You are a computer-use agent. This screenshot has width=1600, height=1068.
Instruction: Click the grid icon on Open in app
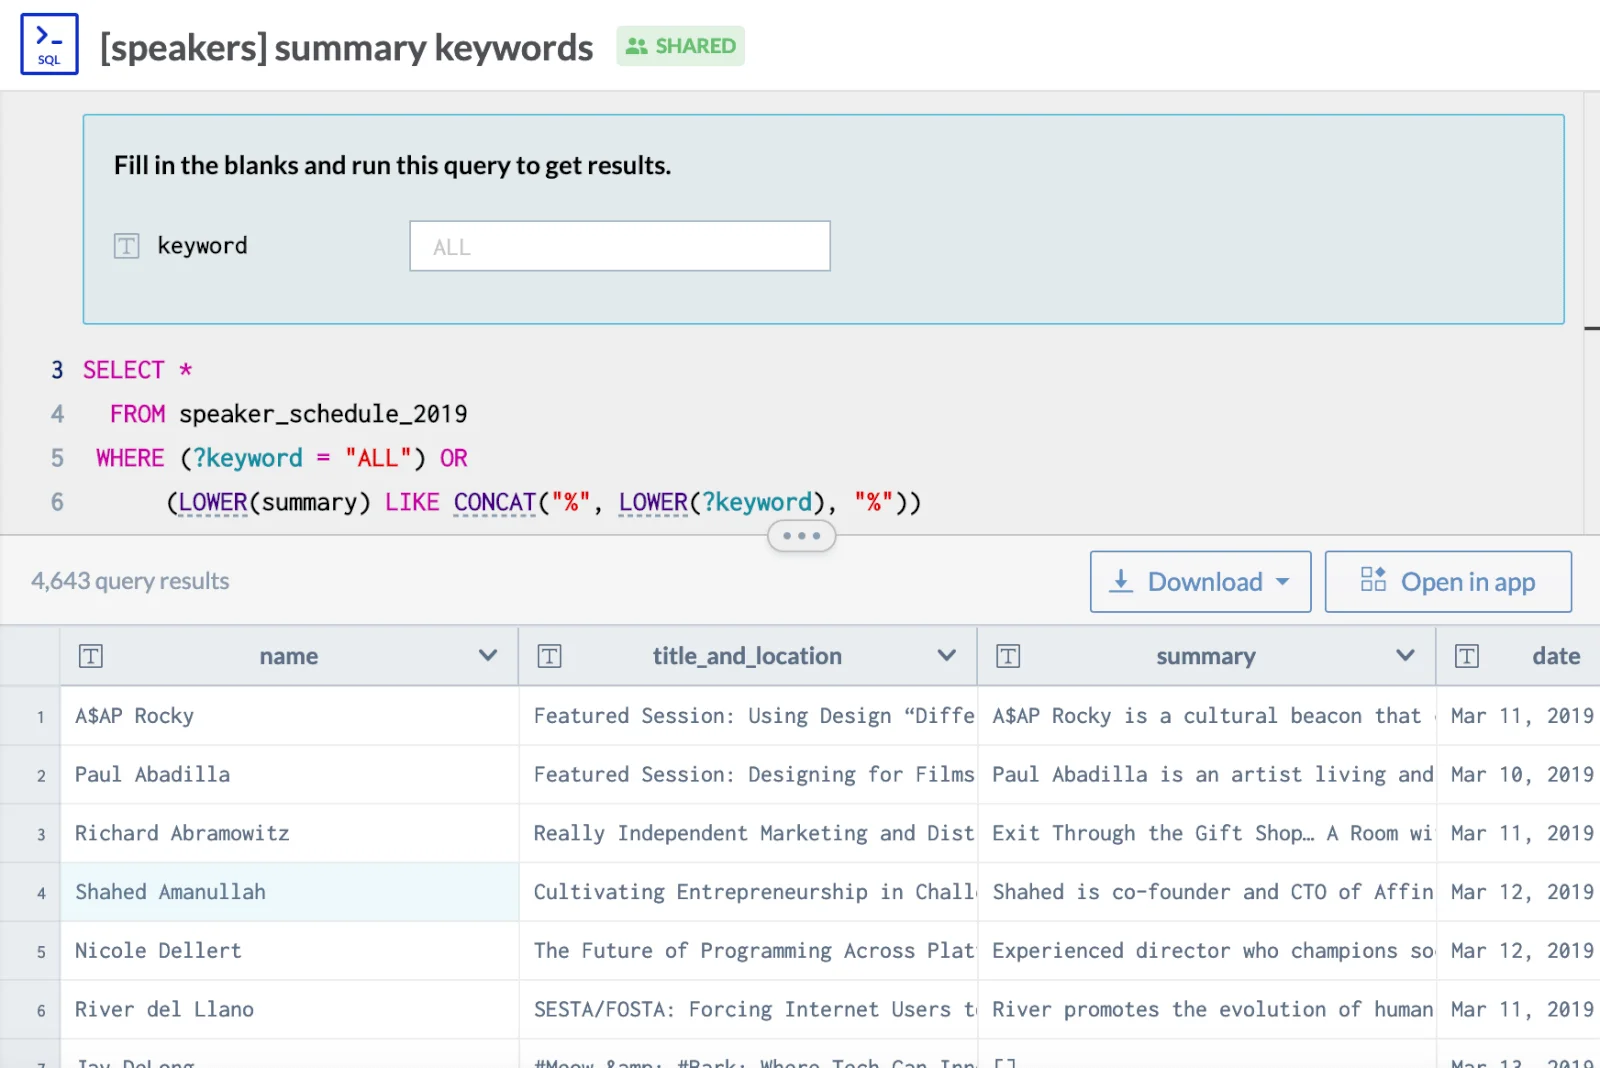(1373, 580)
